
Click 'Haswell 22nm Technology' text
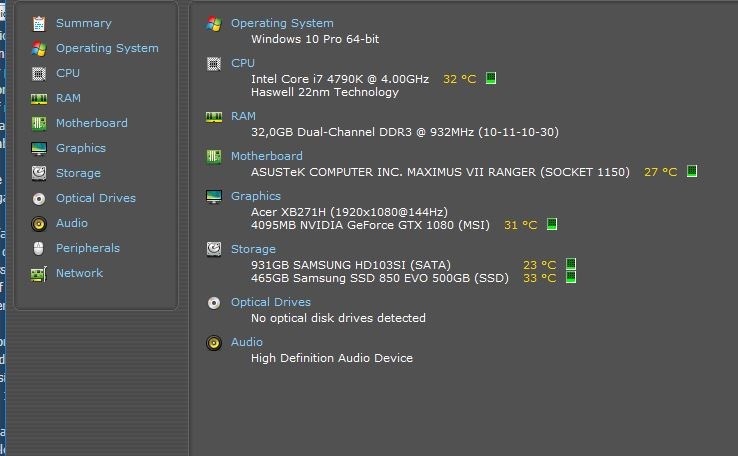click(x=325, y=92)
